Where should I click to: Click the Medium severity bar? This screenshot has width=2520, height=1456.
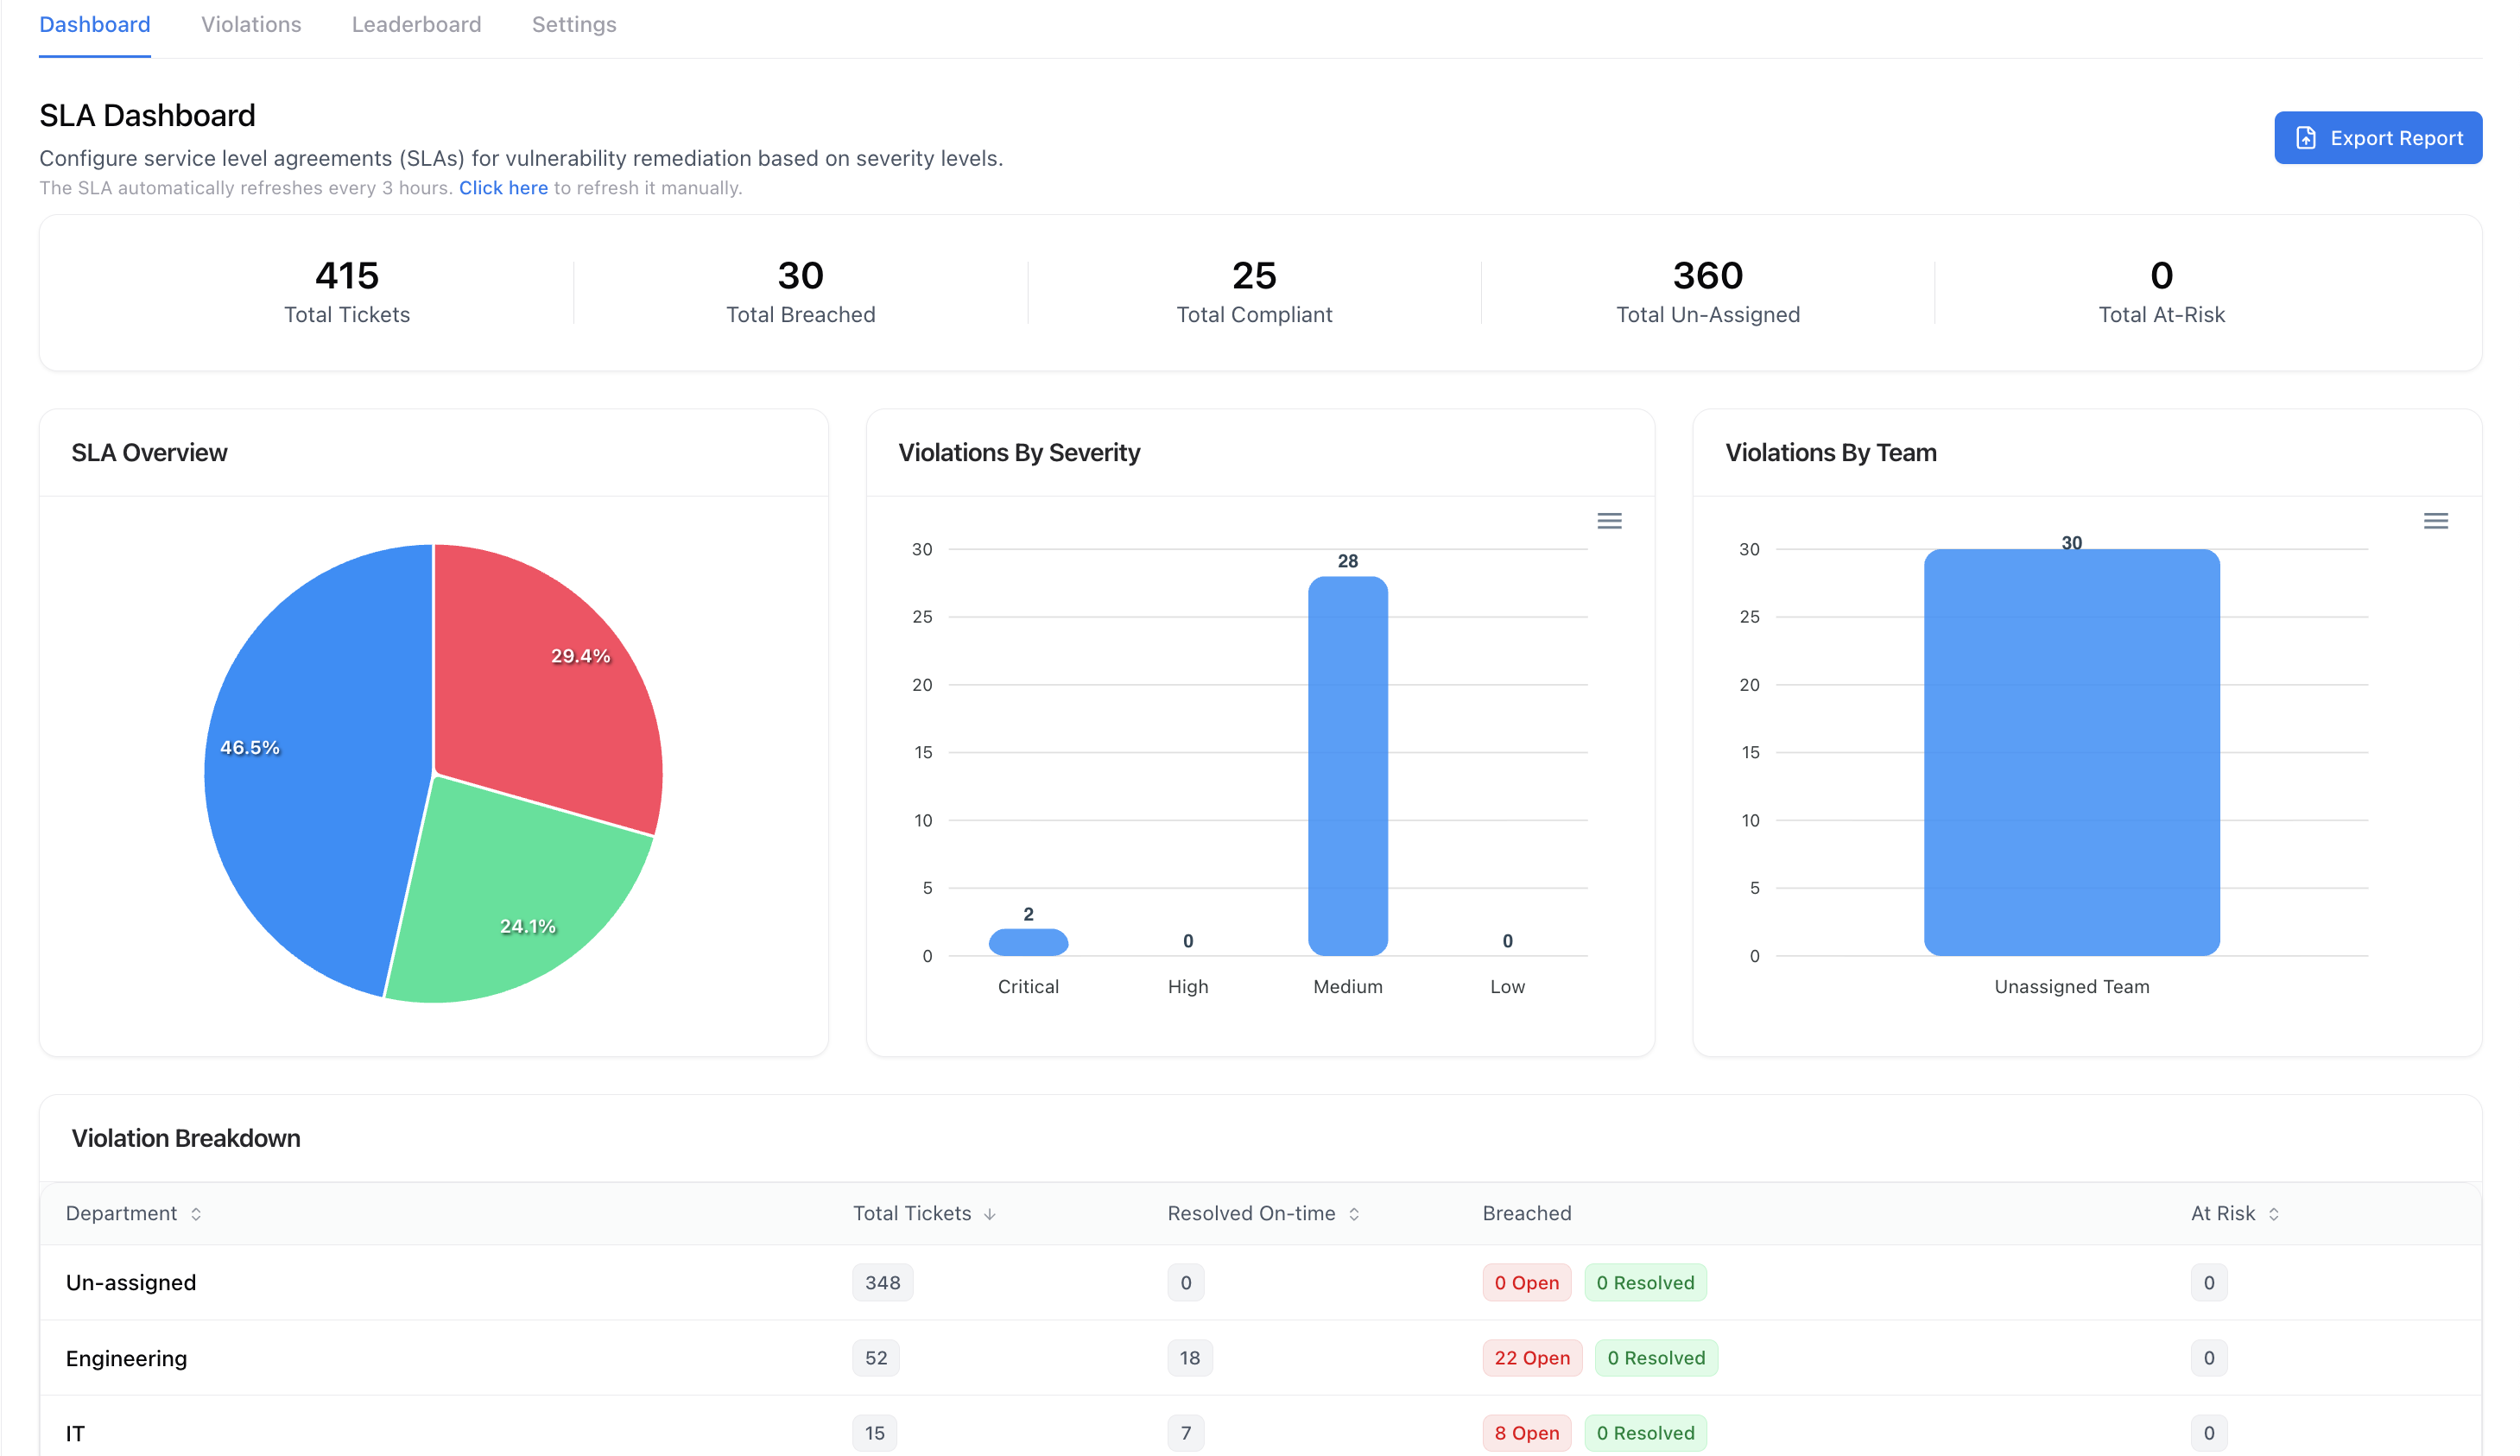click(1347, 765)
